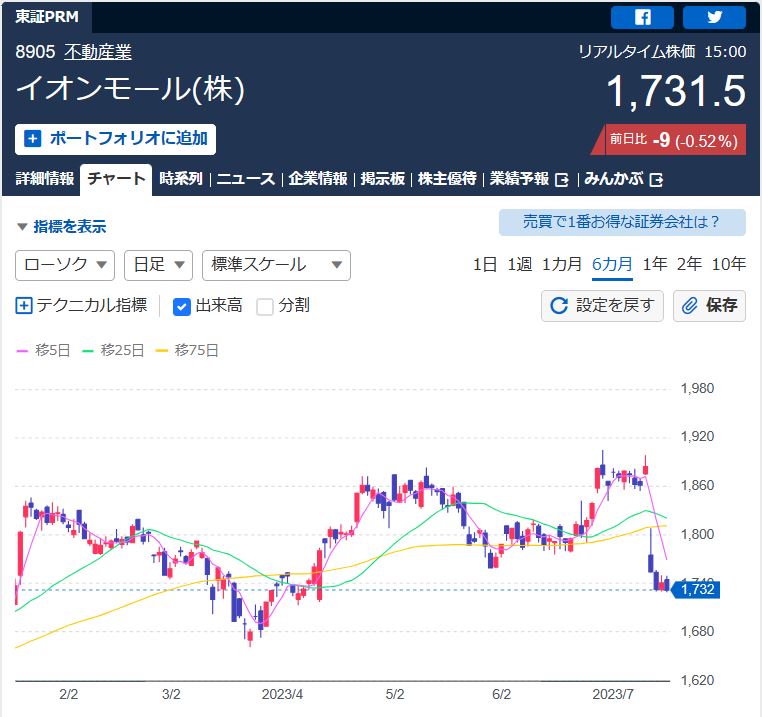Select the 1年 chart range
The image size is (762, 717).
point(655,264)
